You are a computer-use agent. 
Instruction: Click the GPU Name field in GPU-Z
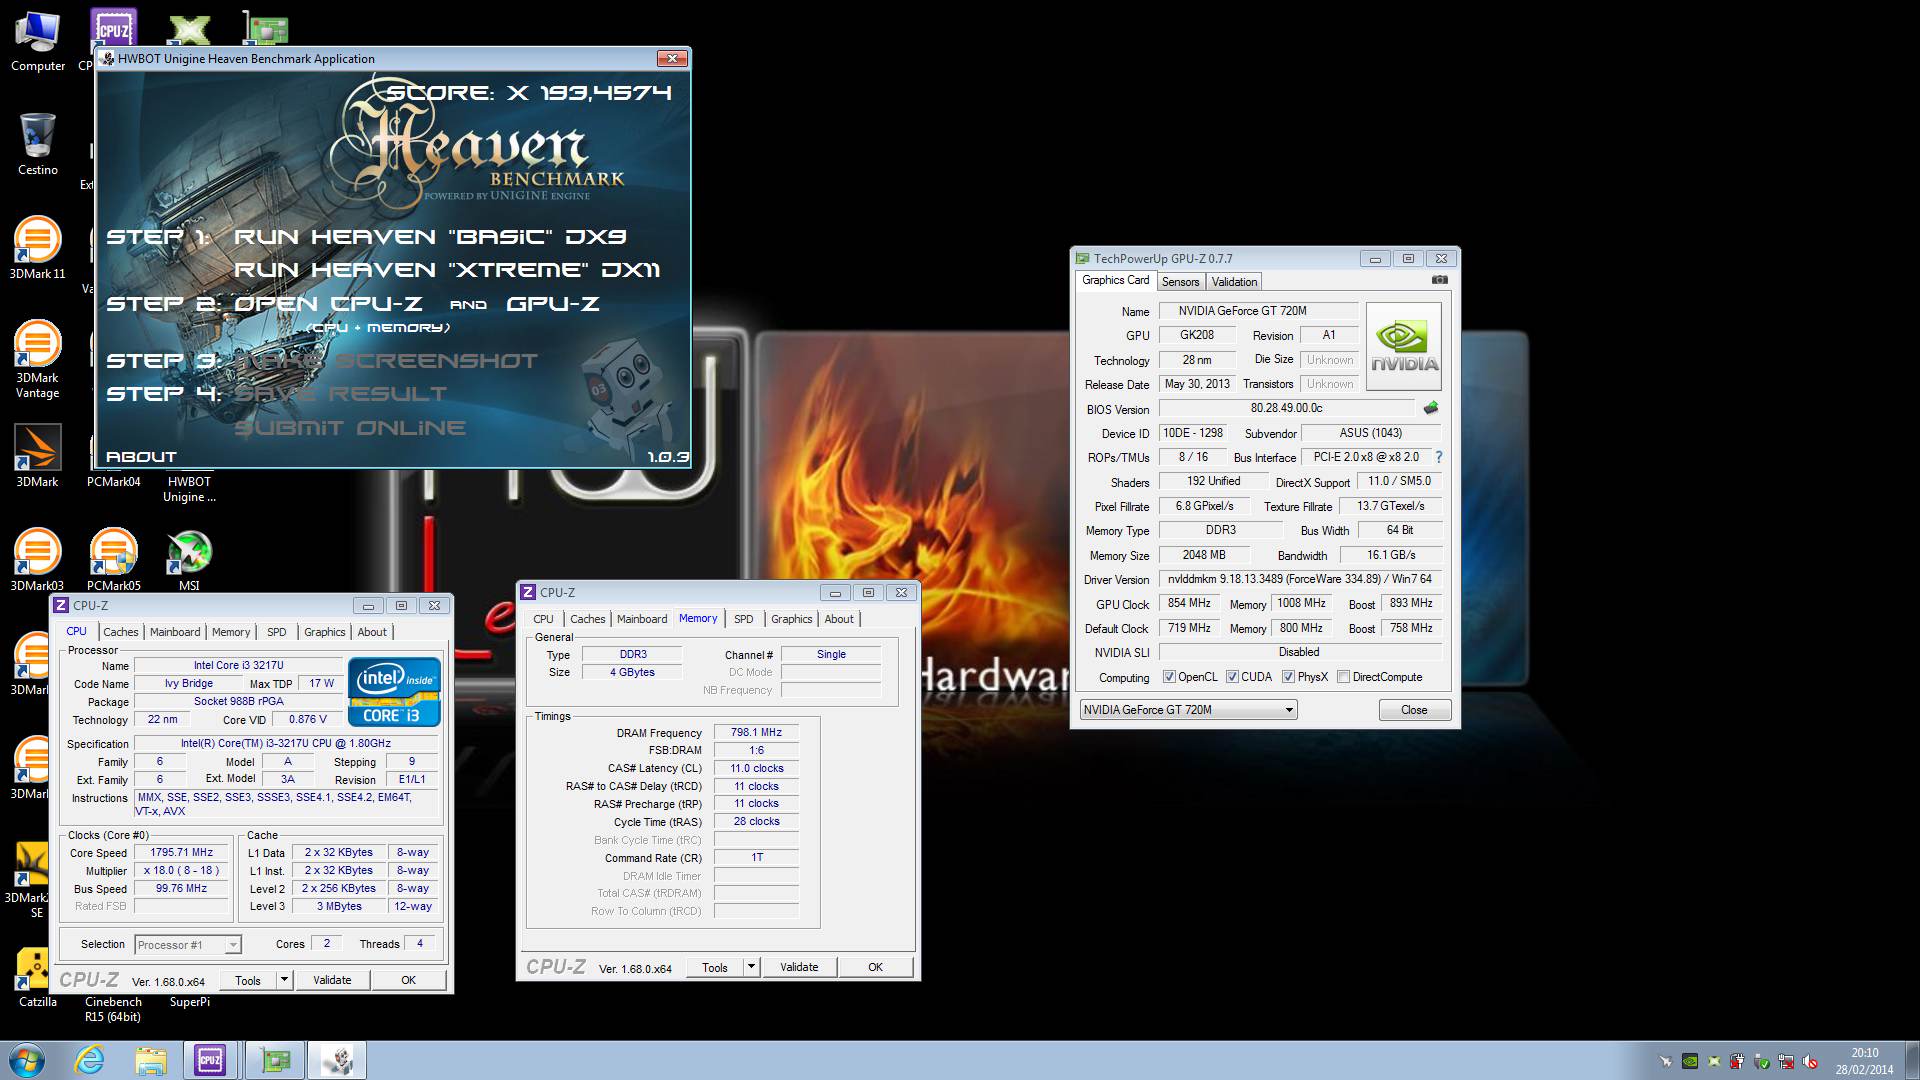(x=1258, y=311)
